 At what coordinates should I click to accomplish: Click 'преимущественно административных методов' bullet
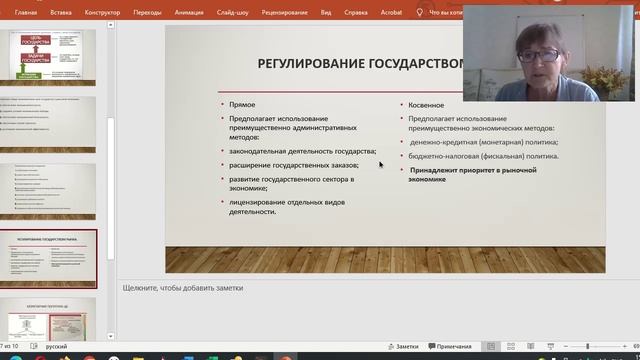pyautogui.click(x=293, y=128)
